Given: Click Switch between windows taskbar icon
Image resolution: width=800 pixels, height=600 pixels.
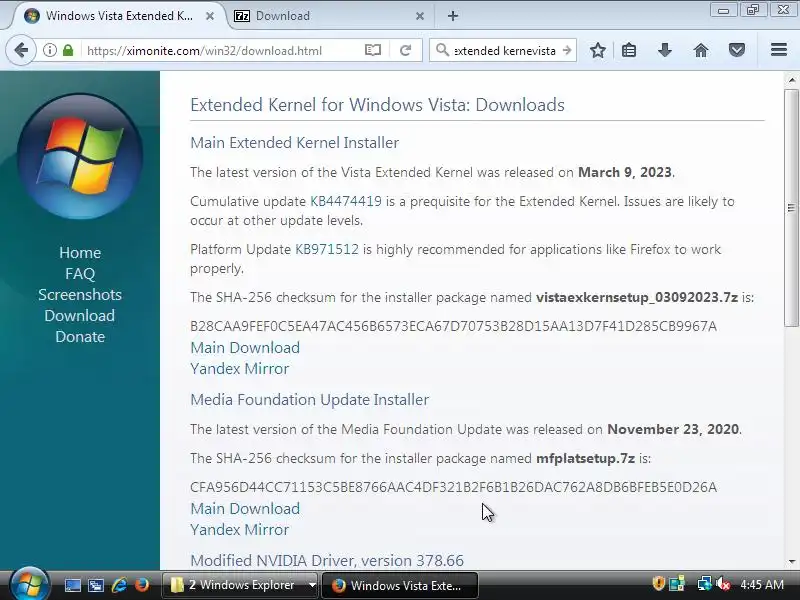Looking at the screenshot, I should click(96, 585).
